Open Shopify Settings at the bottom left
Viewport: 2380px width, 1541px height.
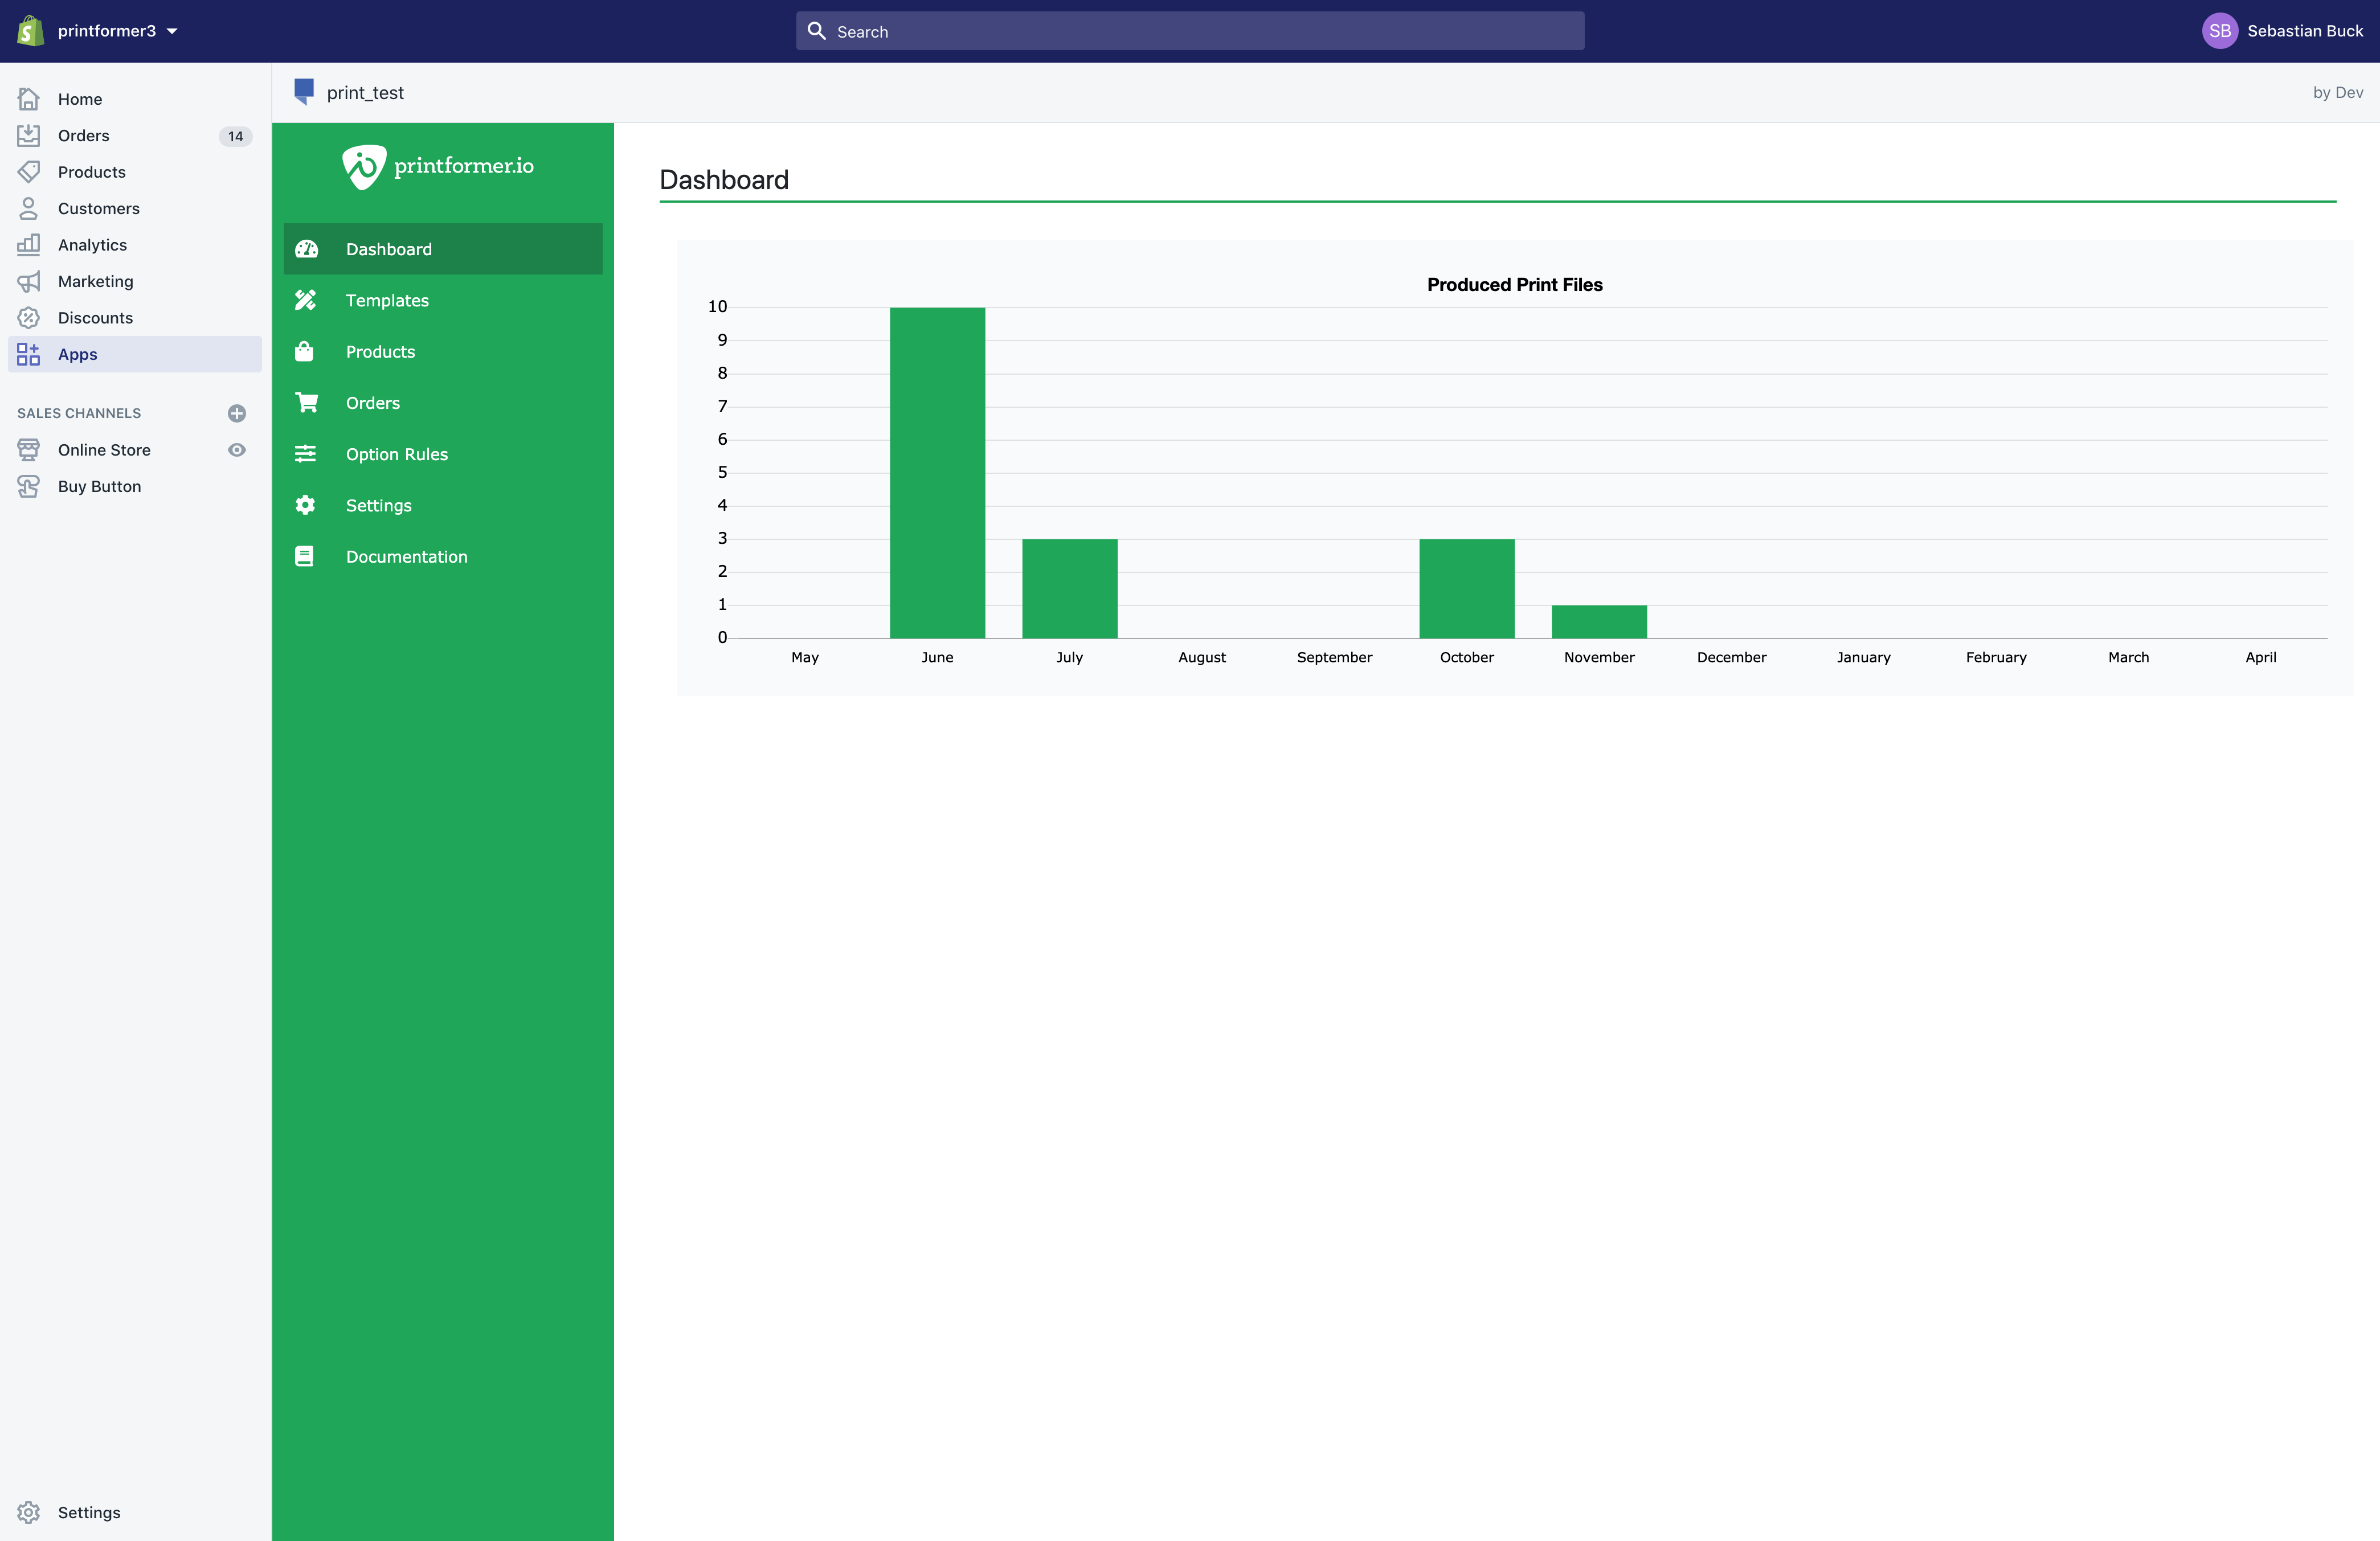[x=88, y=1512]
